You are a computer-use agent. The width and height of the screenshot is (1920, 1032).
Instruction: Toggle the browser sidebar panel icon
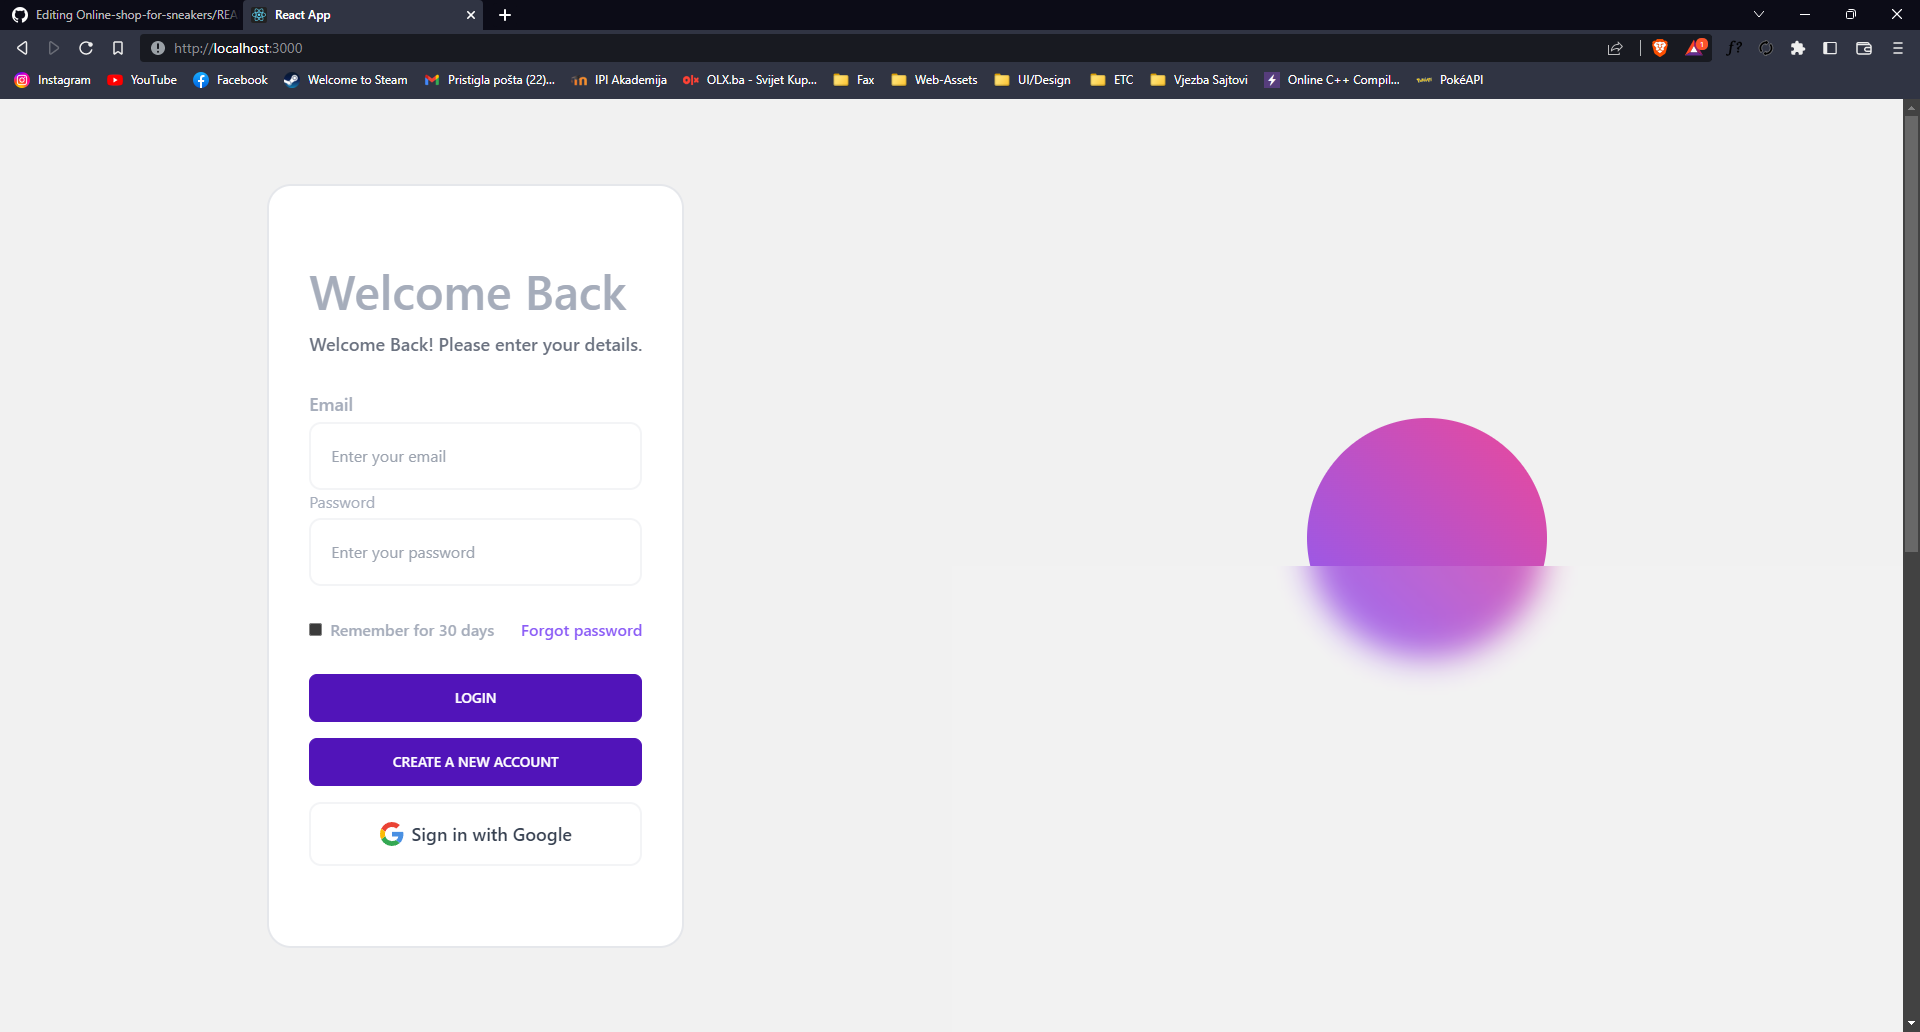click(1830, 48)
